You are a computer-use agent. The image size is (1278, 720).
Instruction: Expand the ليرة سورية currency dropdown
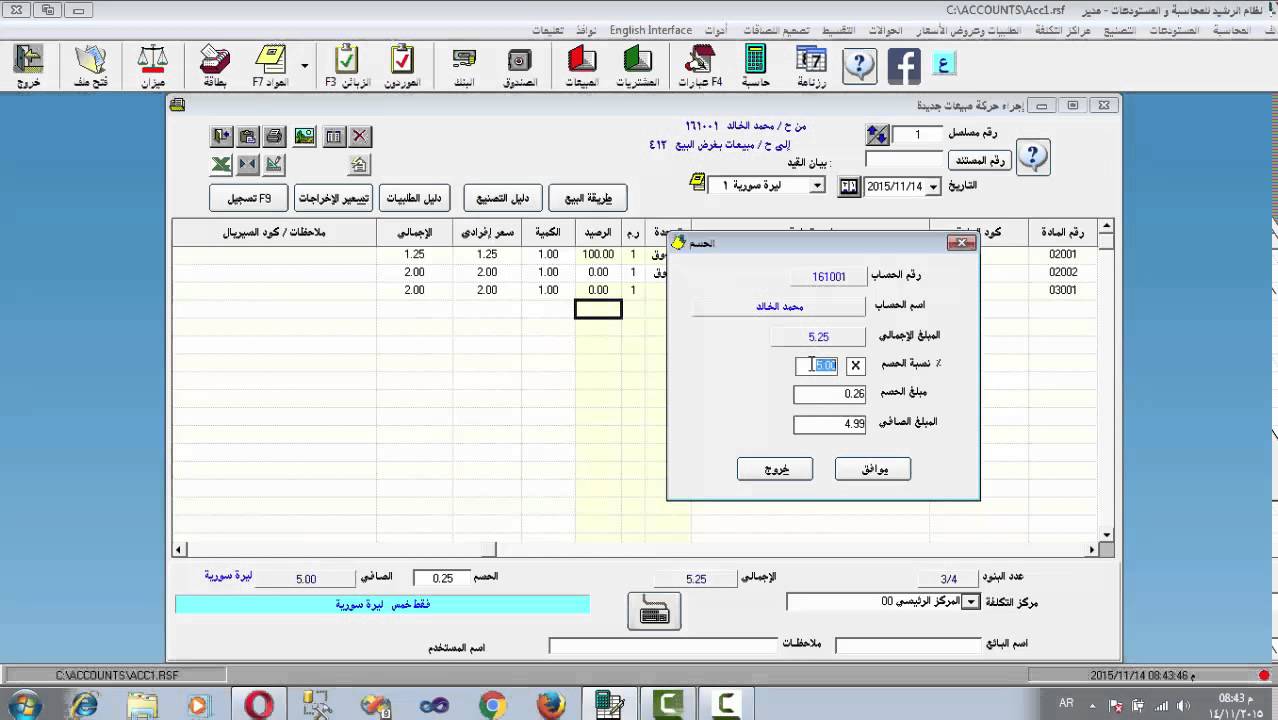click(817, 186)
